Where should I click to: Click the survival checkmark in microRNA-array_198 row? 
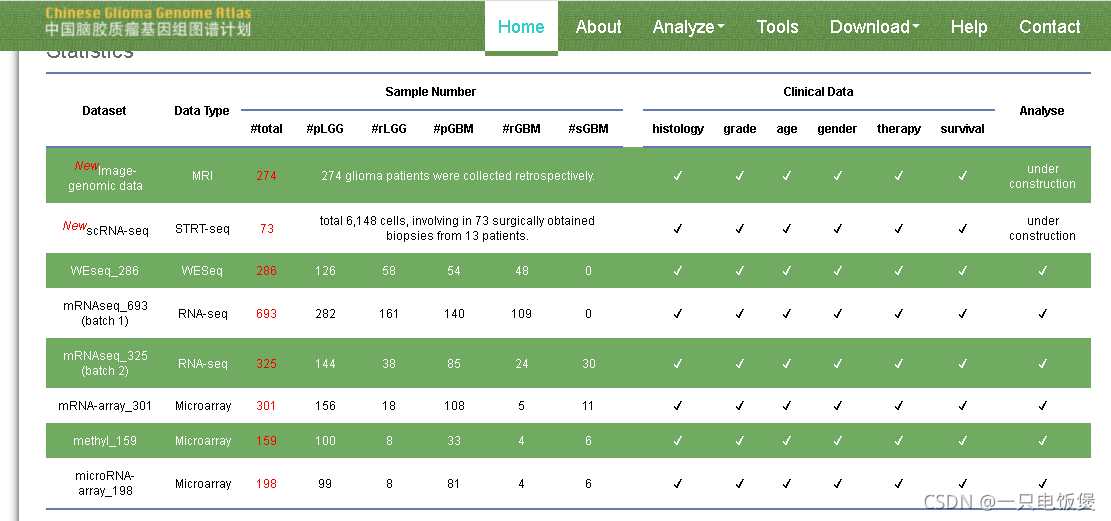coord(962,484)
